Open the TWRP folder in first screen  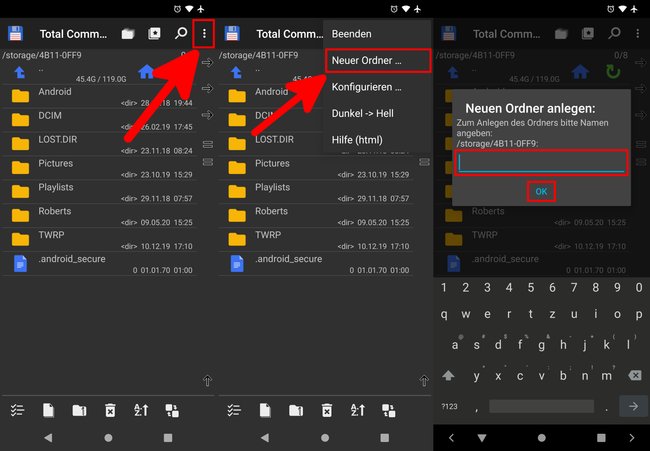(x=99, y=240)
